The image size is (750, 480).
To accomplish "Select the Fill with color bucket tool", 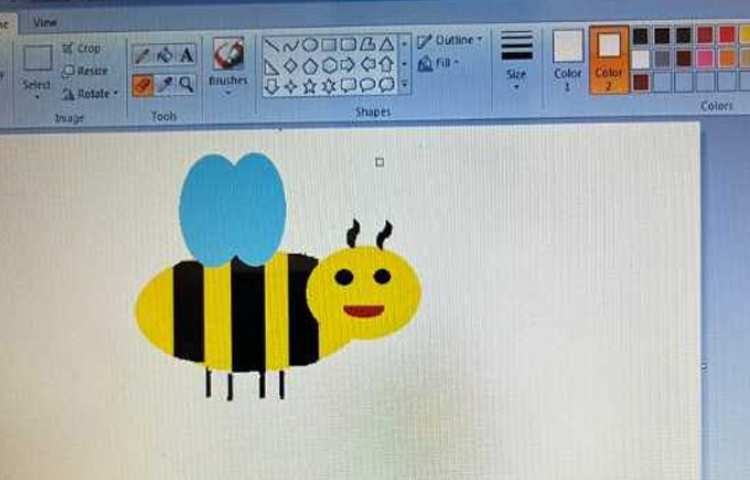I will pyautogui.click(x=165, y=55).
